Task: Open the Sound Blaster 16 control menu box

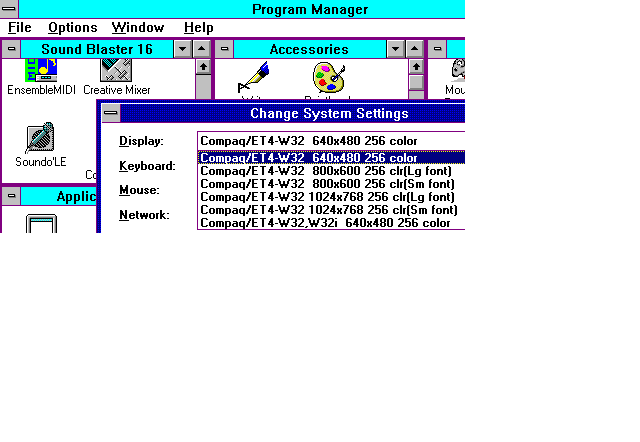Action: click(11, 49)
